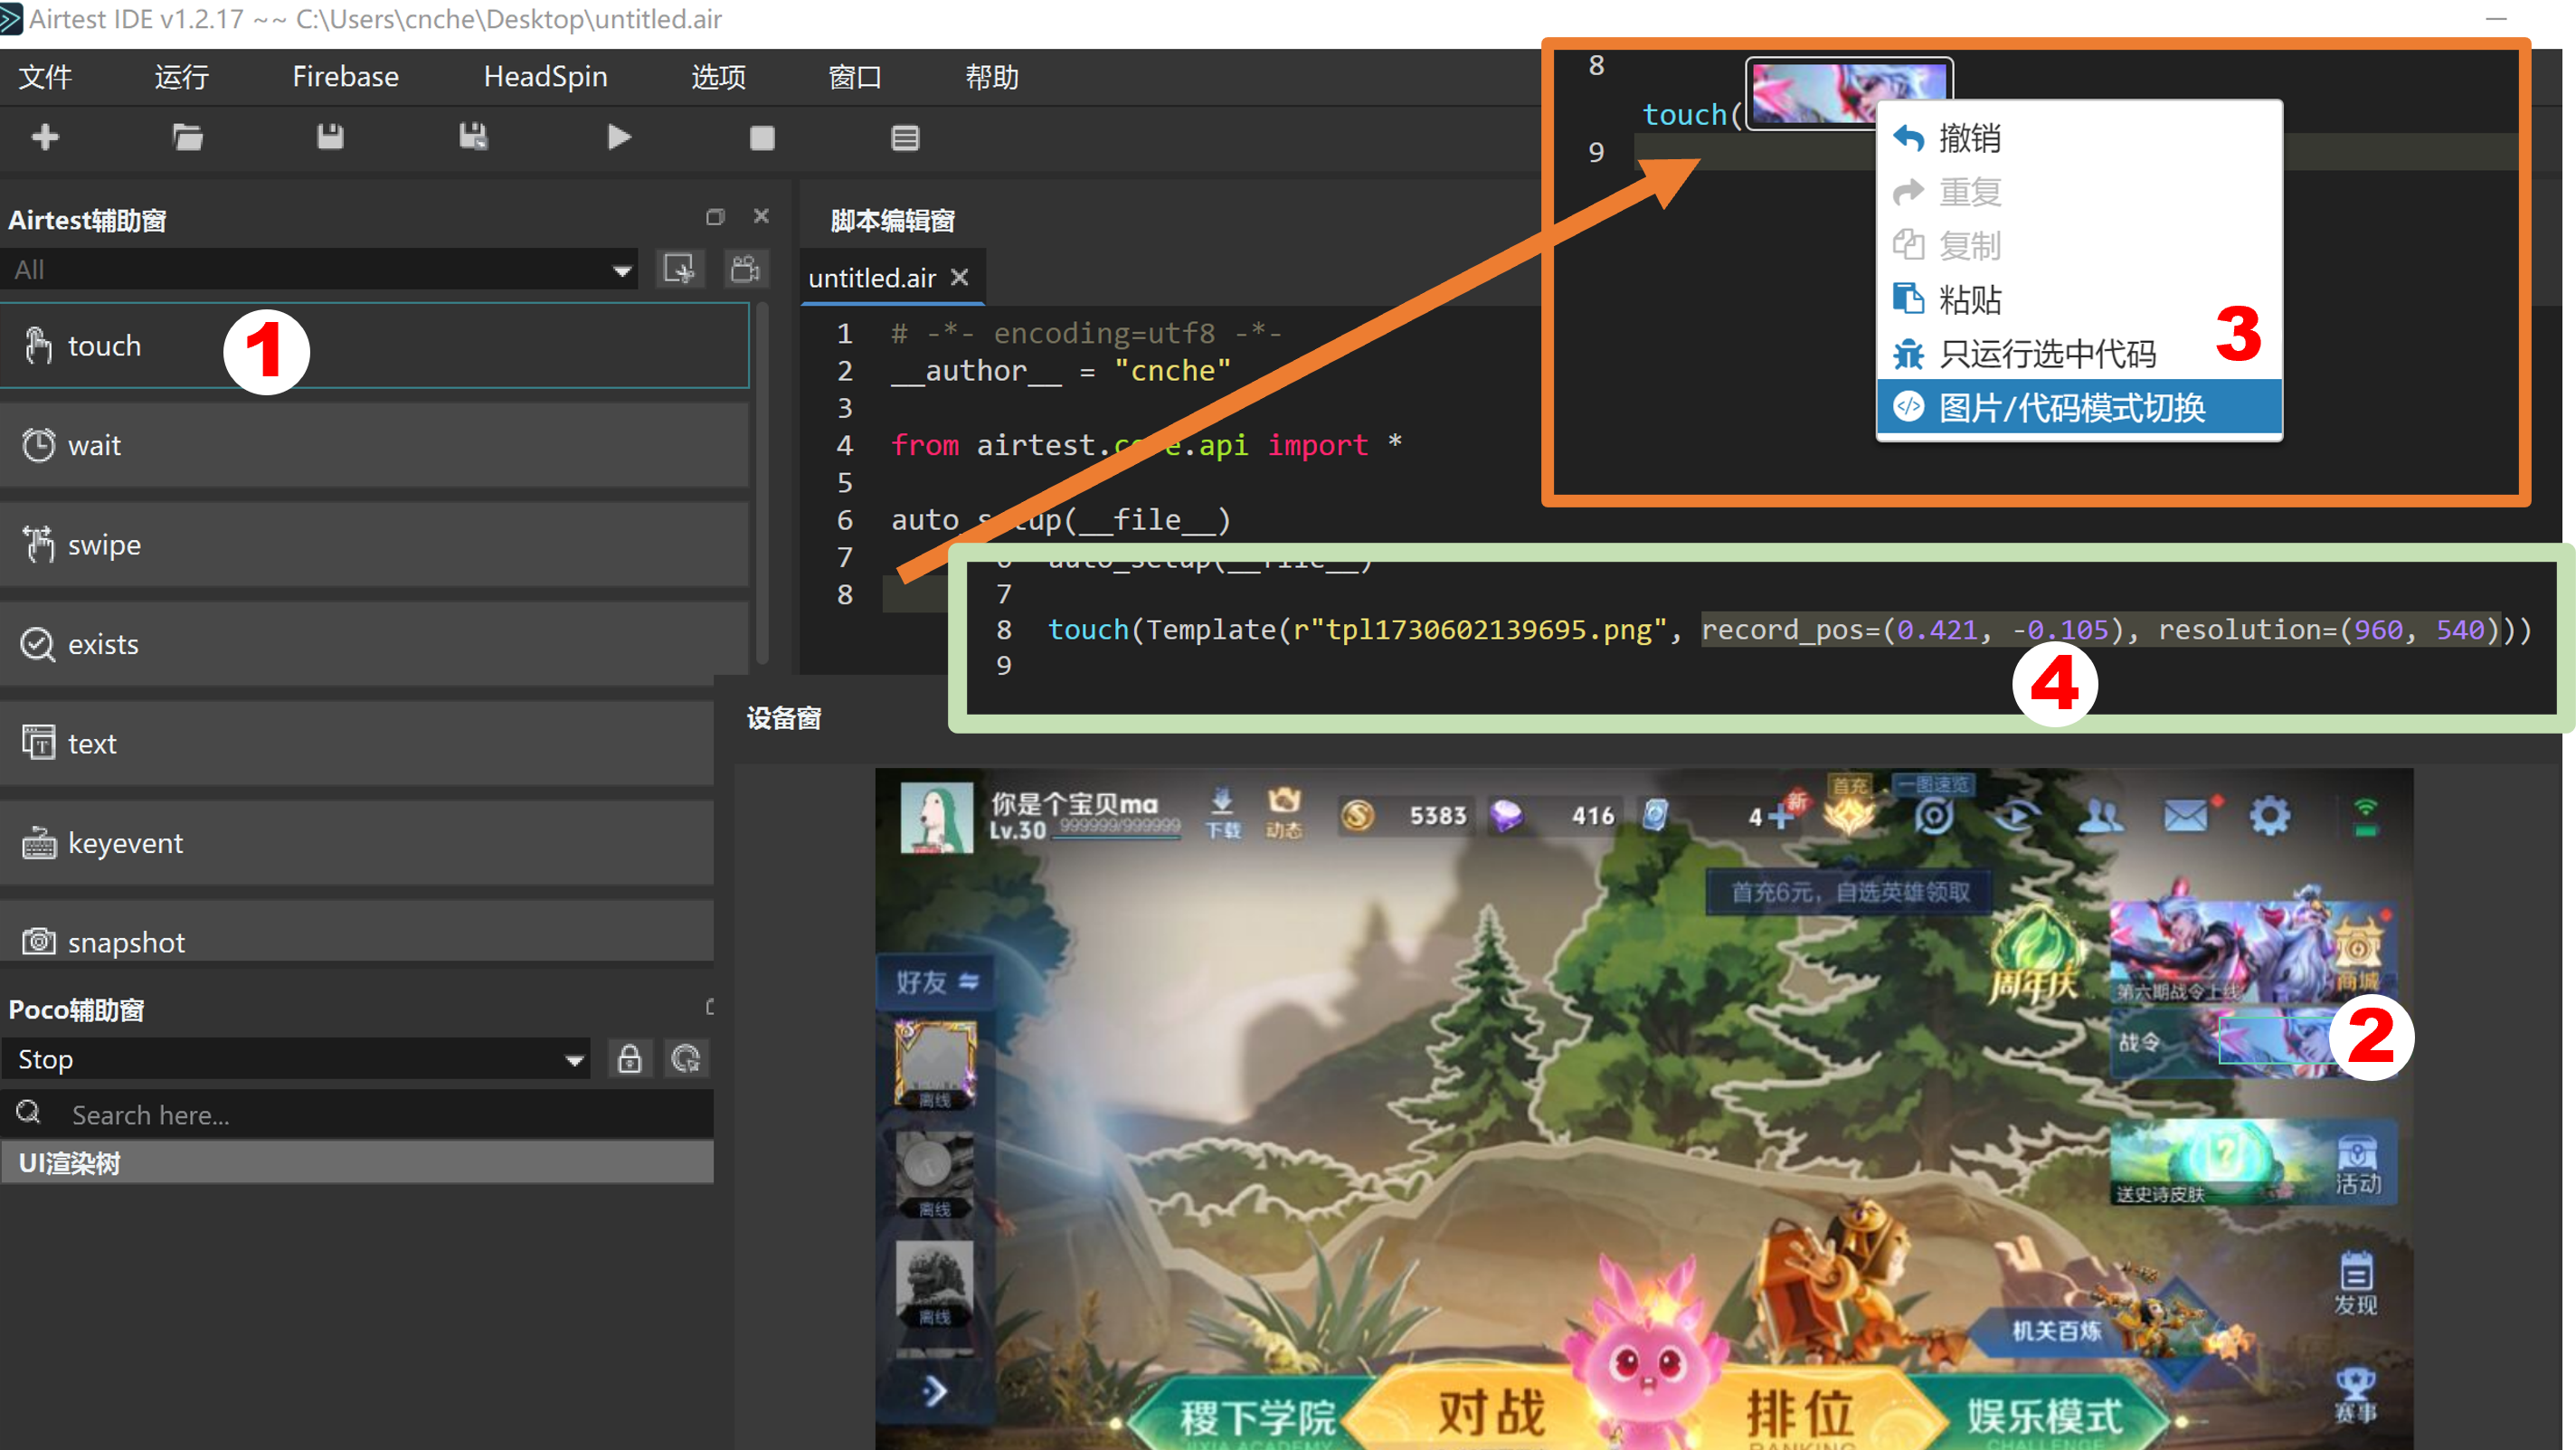Click 图片/代码模式切换 to switch view mode
The image size is (2576, 1450).
click(2080, 411)
